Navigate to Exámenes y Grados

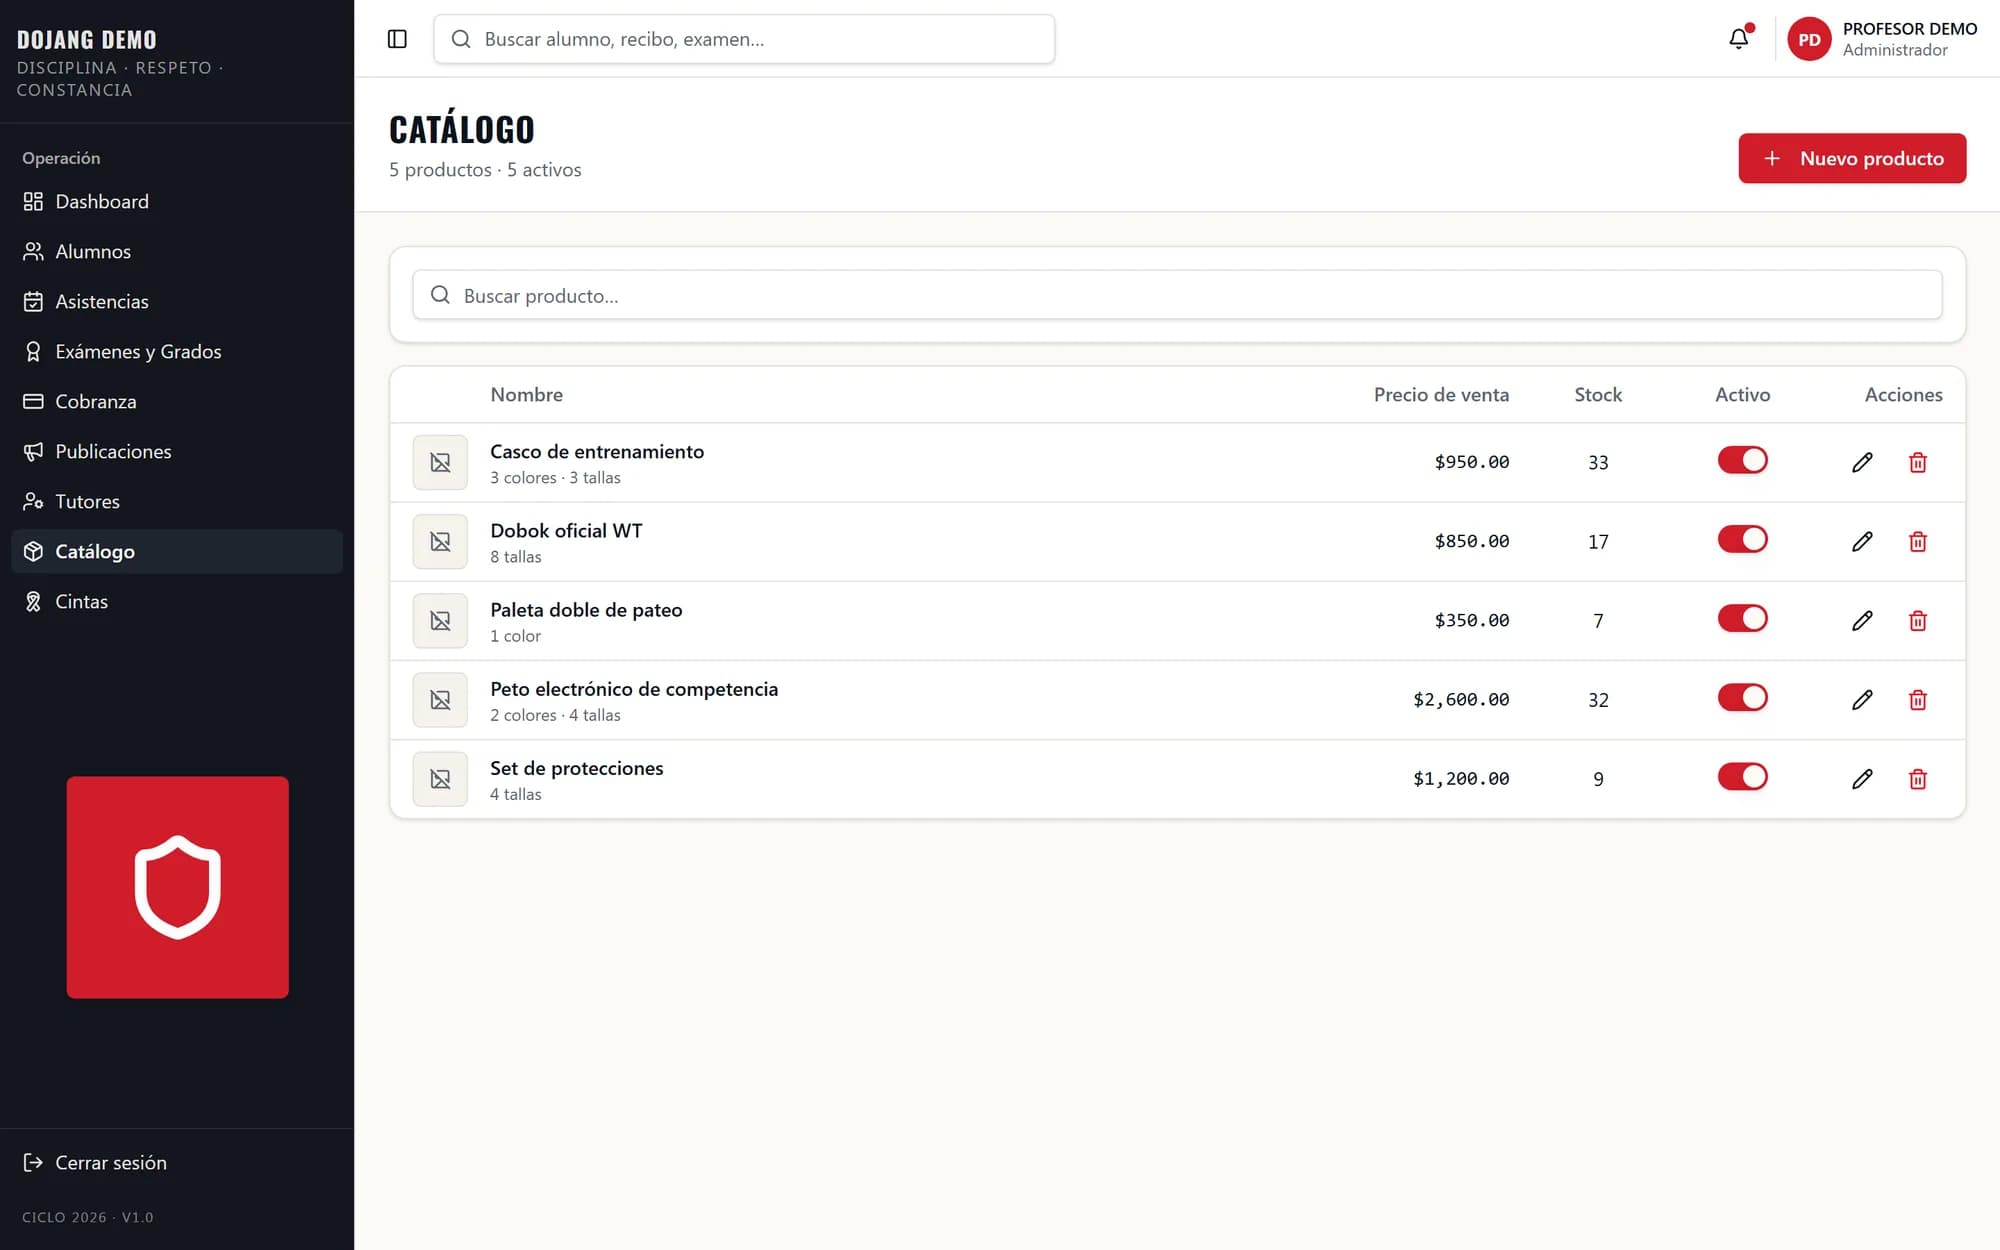(177, 351)
